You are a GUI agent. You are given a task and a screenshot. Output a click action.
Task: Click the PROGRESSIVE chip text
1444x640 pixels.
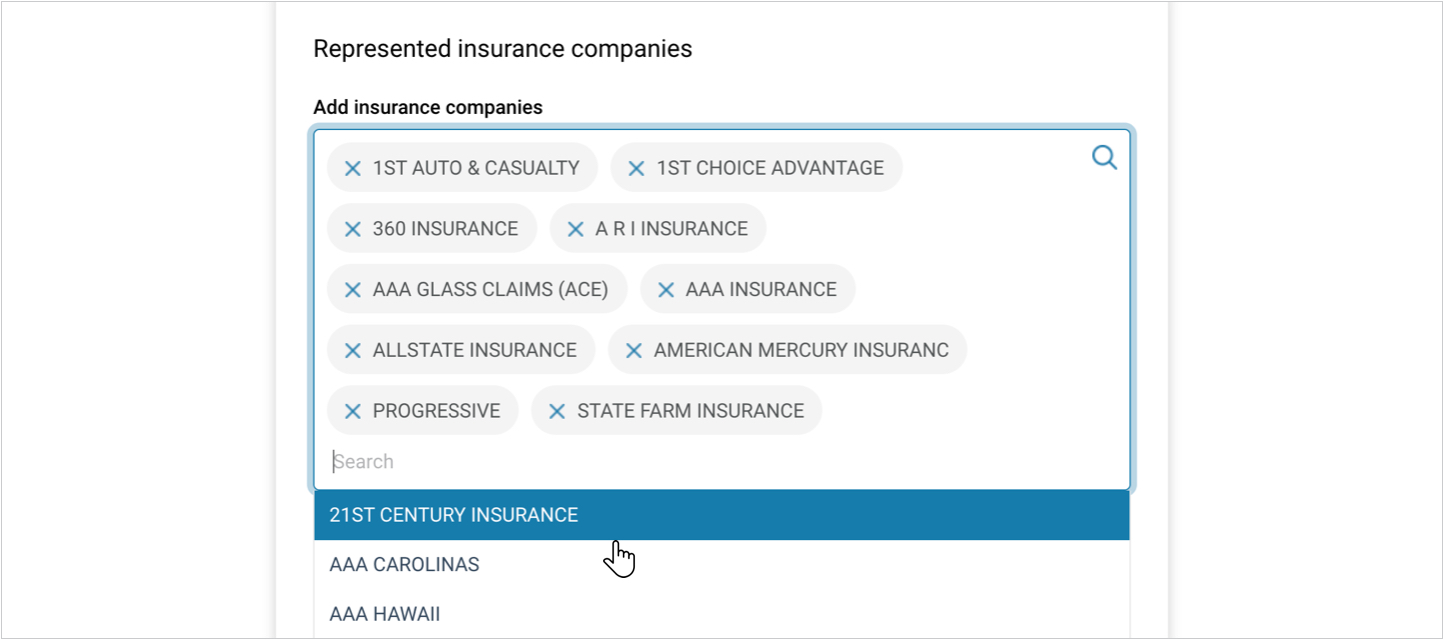point(436,411)
